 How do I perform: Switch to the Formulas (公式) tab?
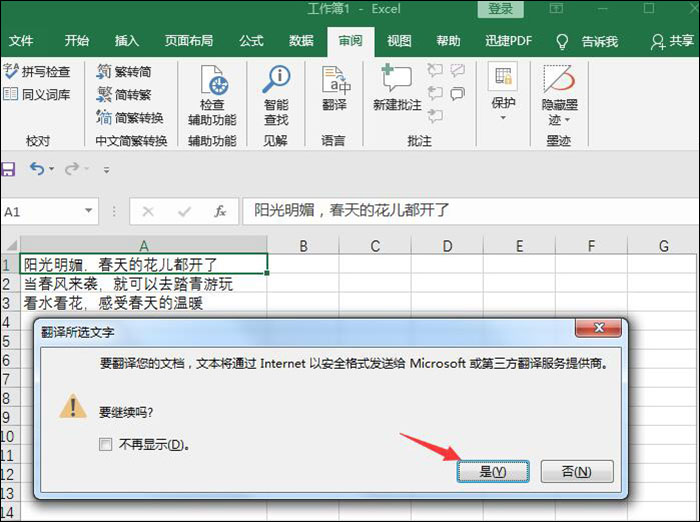tap(251, 42)
